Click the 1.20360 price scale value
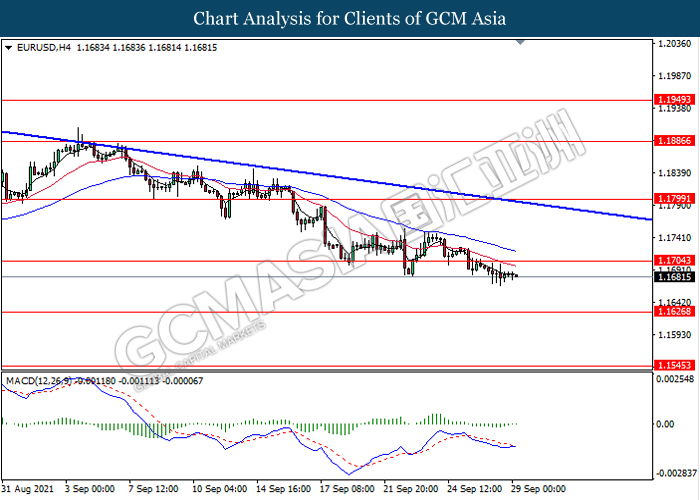Screen dimensions: 700x500 [x=675, y=44]
